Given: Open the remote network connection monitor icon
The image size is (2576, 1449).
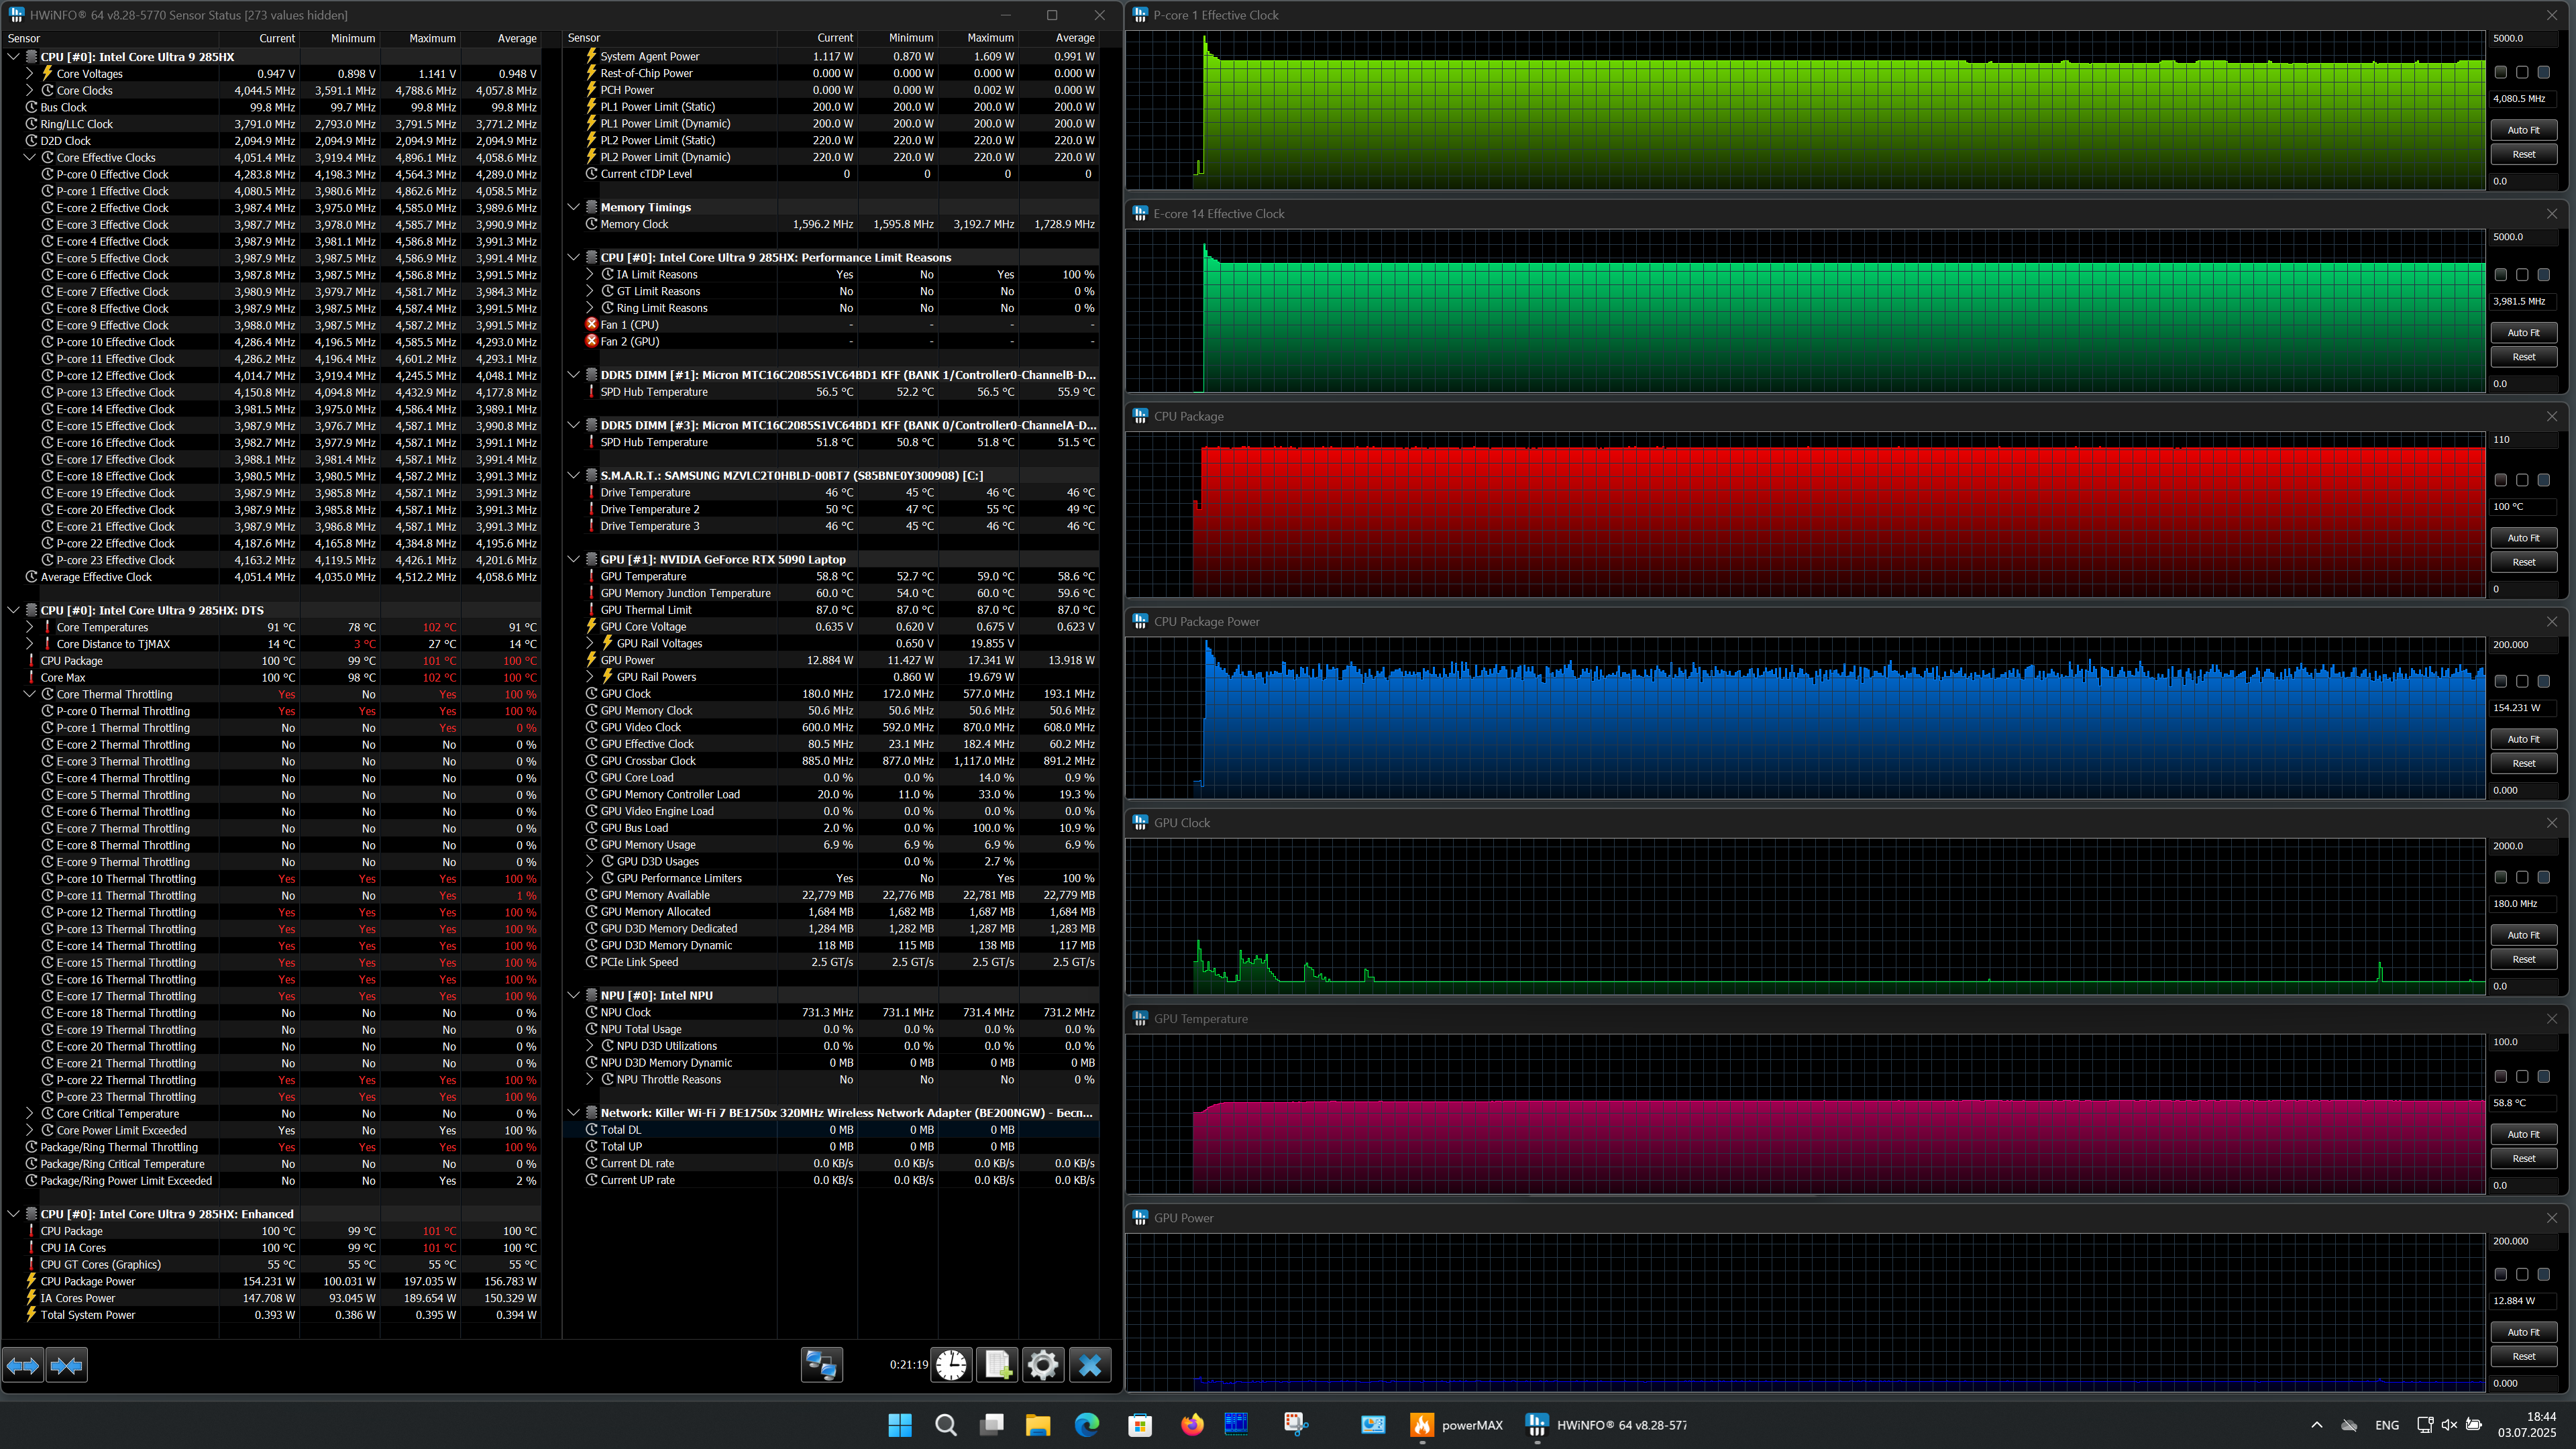Looking at the screenshot, I should [822, 1365].
